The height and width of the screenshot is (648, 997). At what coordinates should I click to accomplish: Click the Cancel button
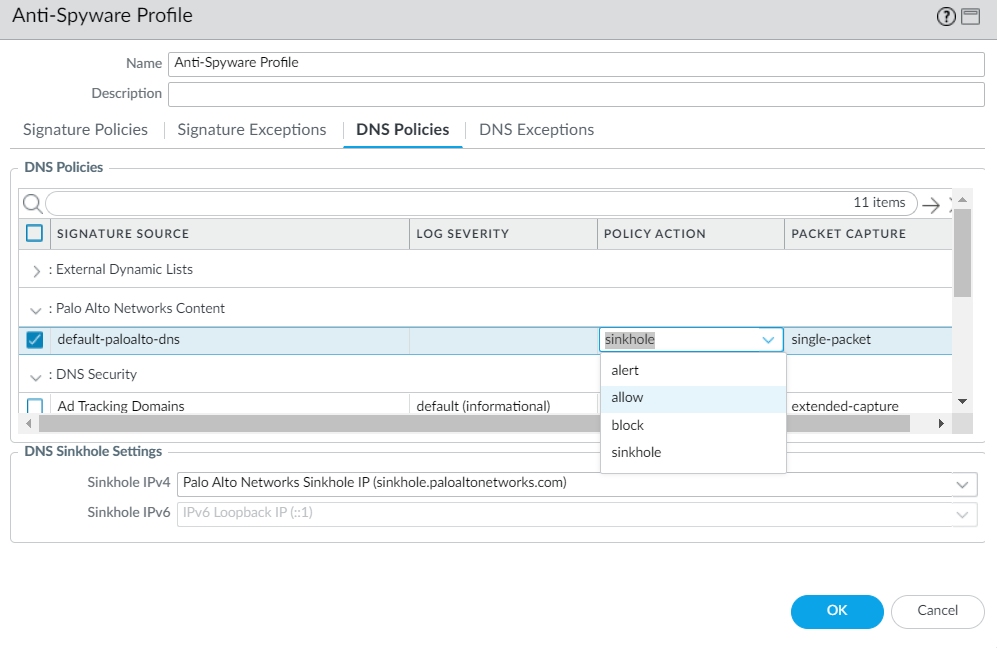point(936,612)
